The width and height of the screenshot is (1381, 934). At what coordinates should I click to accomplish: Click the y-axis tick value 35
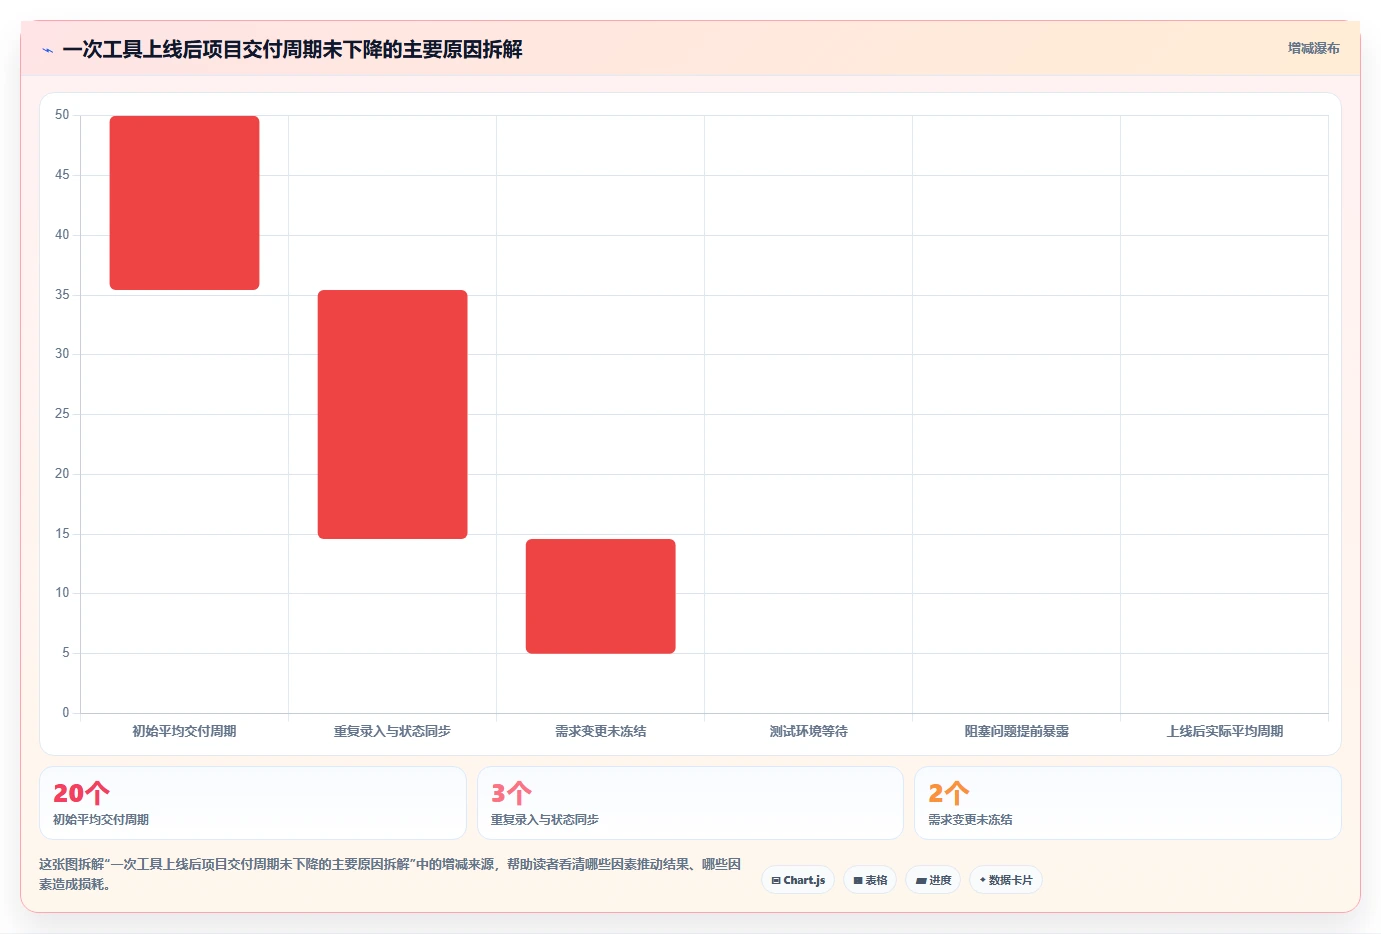[x=62, y=295]
